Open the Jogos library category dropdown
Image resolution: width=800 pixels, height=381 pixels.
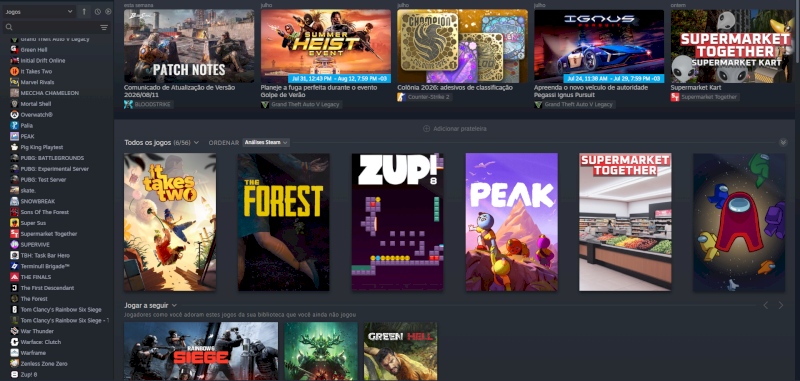tap(38, 11)
